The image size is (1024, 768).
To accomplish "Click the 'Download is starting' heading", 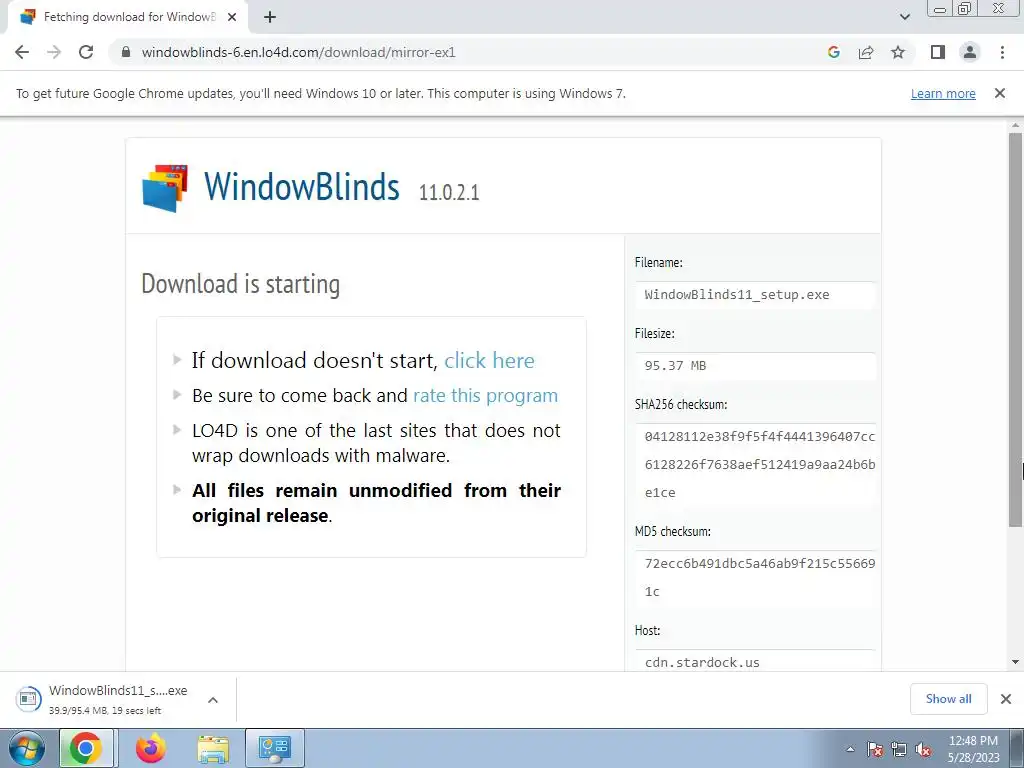I will coord(241,284).
